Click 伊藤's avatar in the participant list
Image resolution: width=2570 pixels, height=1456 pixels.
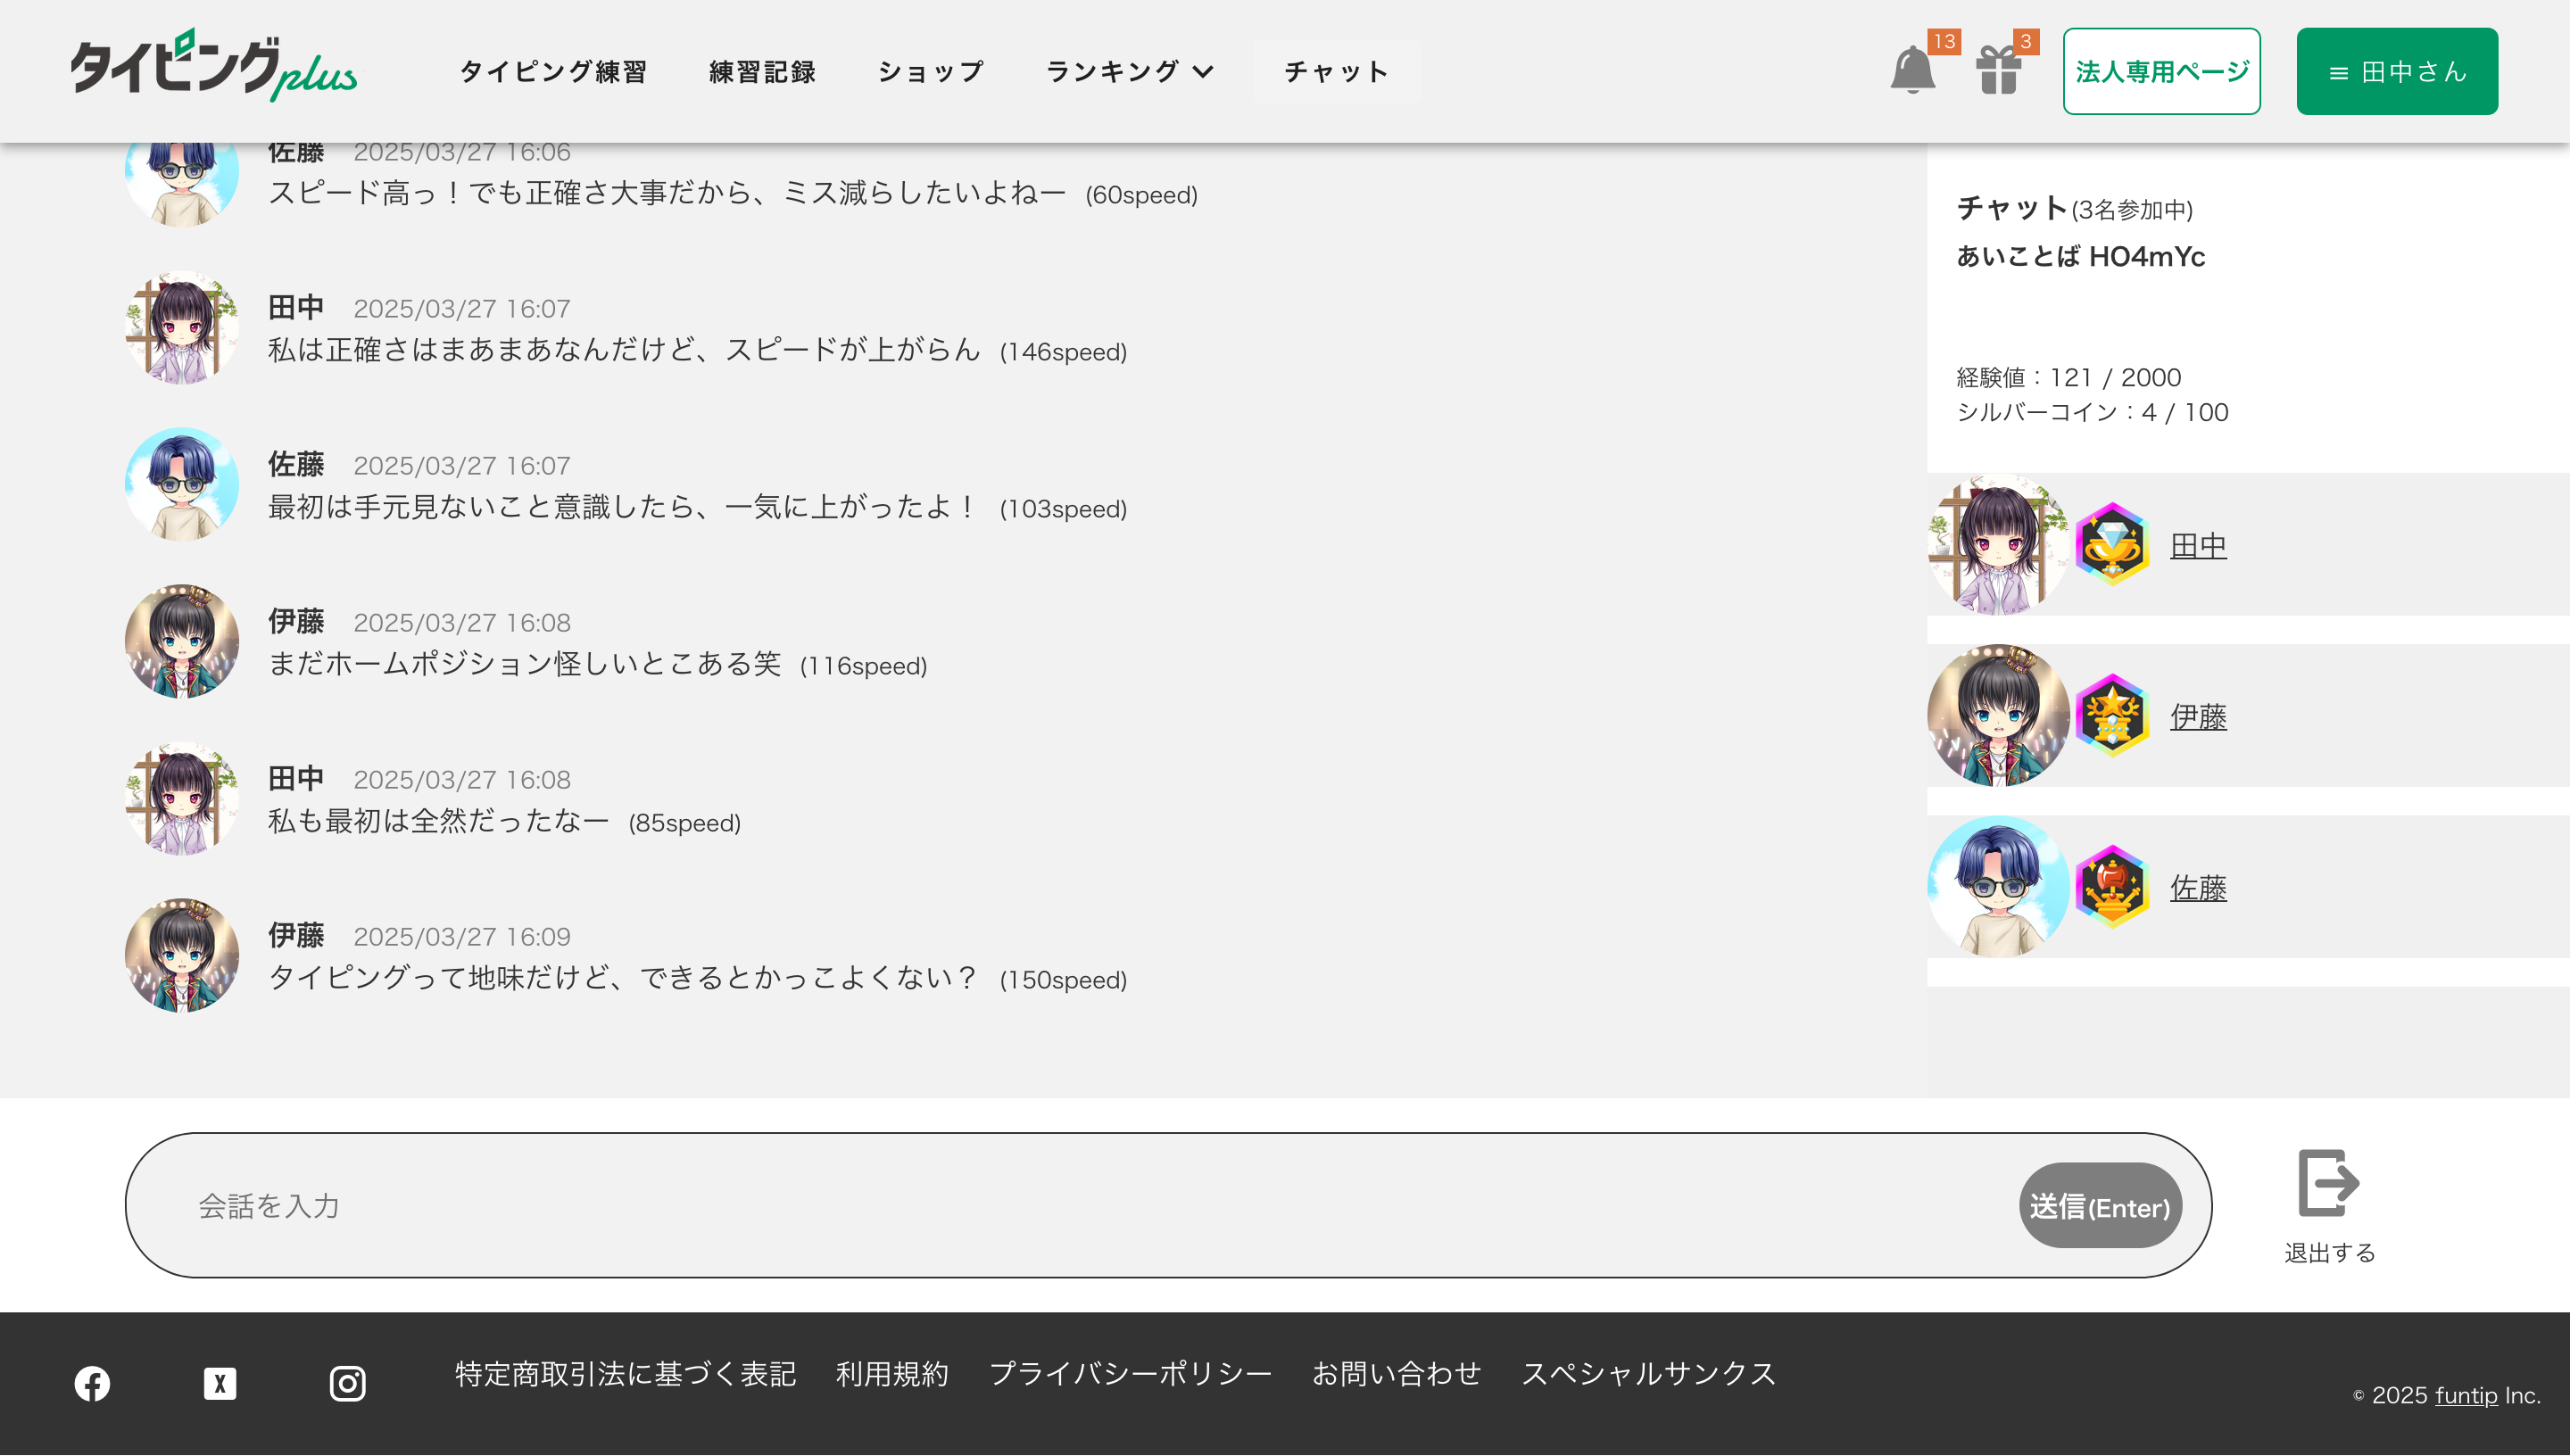click(1998, 716)
